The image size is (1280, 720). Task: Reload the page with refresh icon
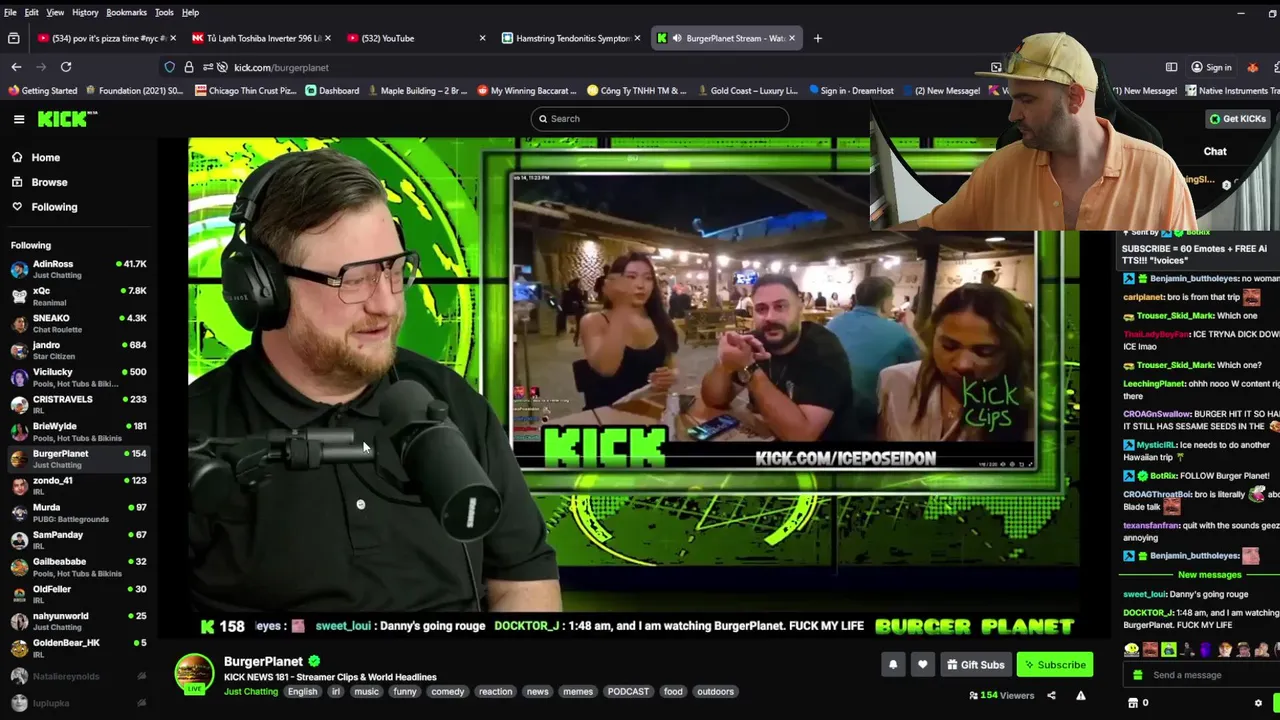66,67
